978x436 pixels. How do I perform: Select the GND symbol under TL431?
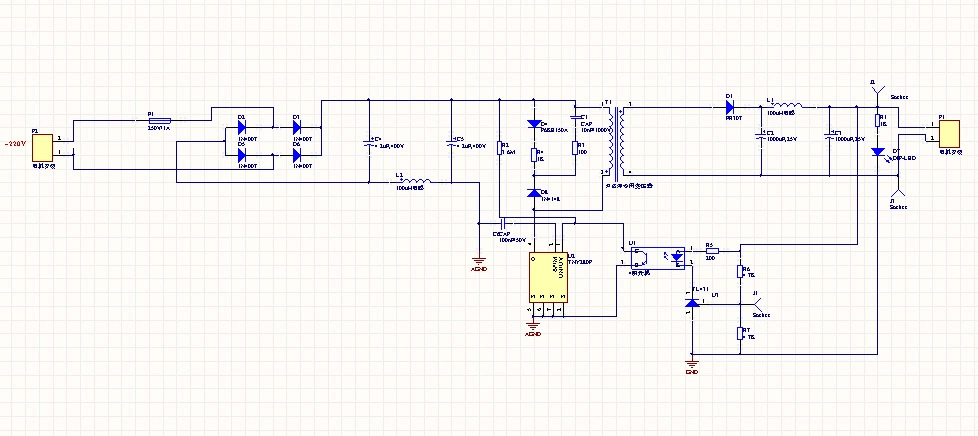(692, 366)
